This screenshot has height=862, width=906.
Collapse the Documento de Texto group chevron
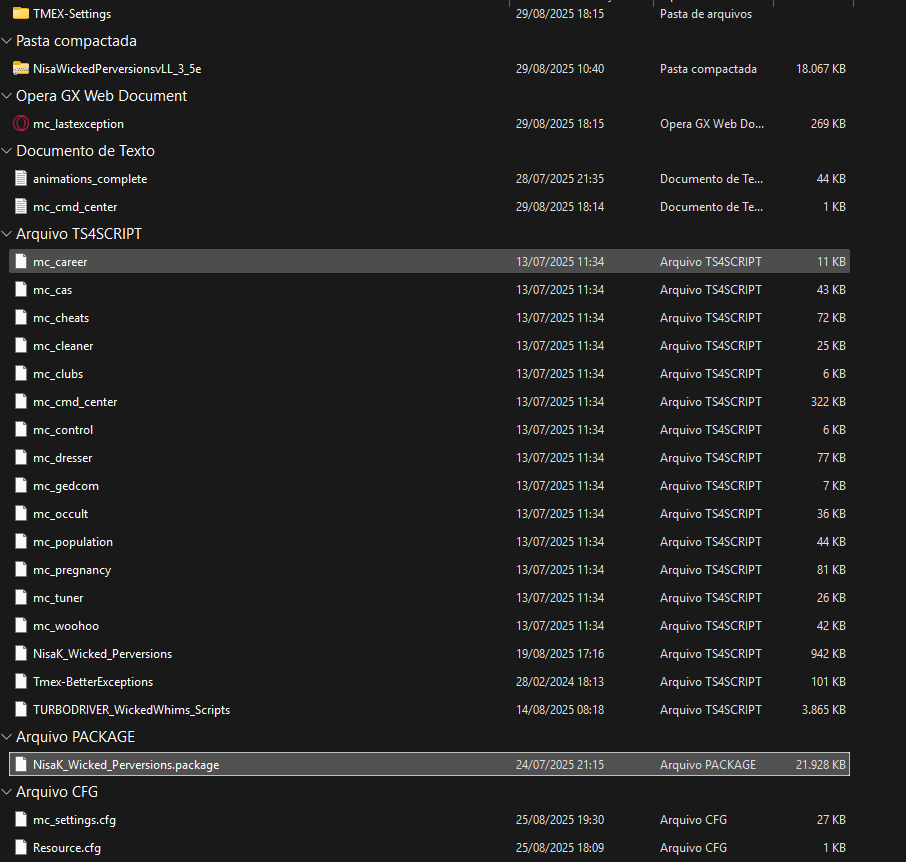tap(7, 151)
